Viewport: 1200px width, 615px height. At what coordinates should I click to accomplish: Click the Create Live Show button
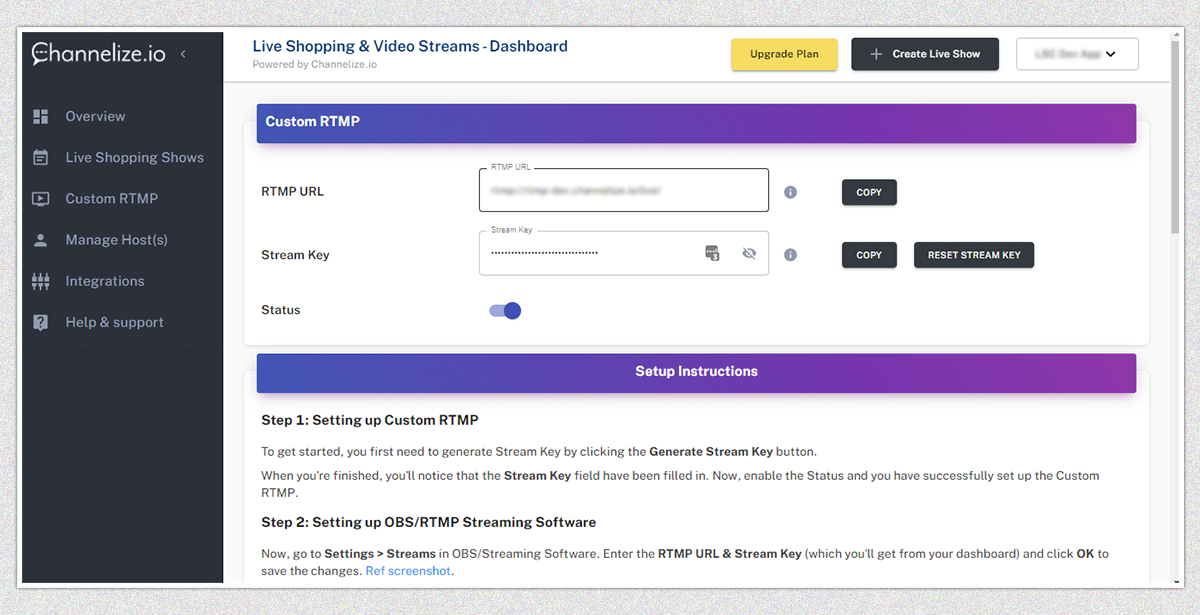coord(925,54)
